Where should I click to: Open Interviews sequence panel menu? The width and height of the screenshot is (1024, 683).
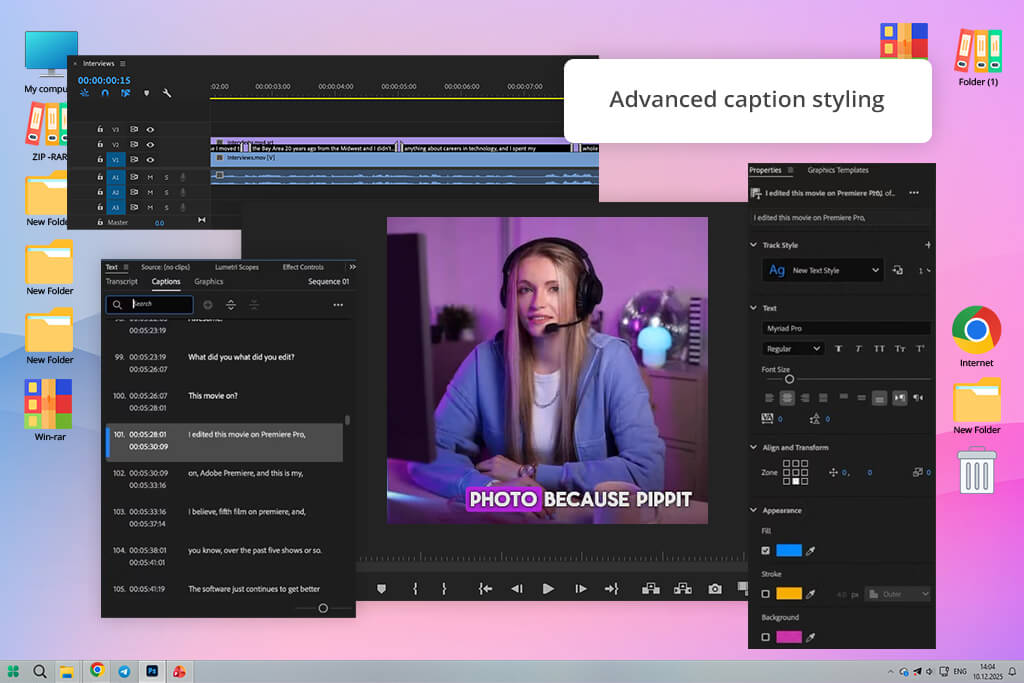123,63
